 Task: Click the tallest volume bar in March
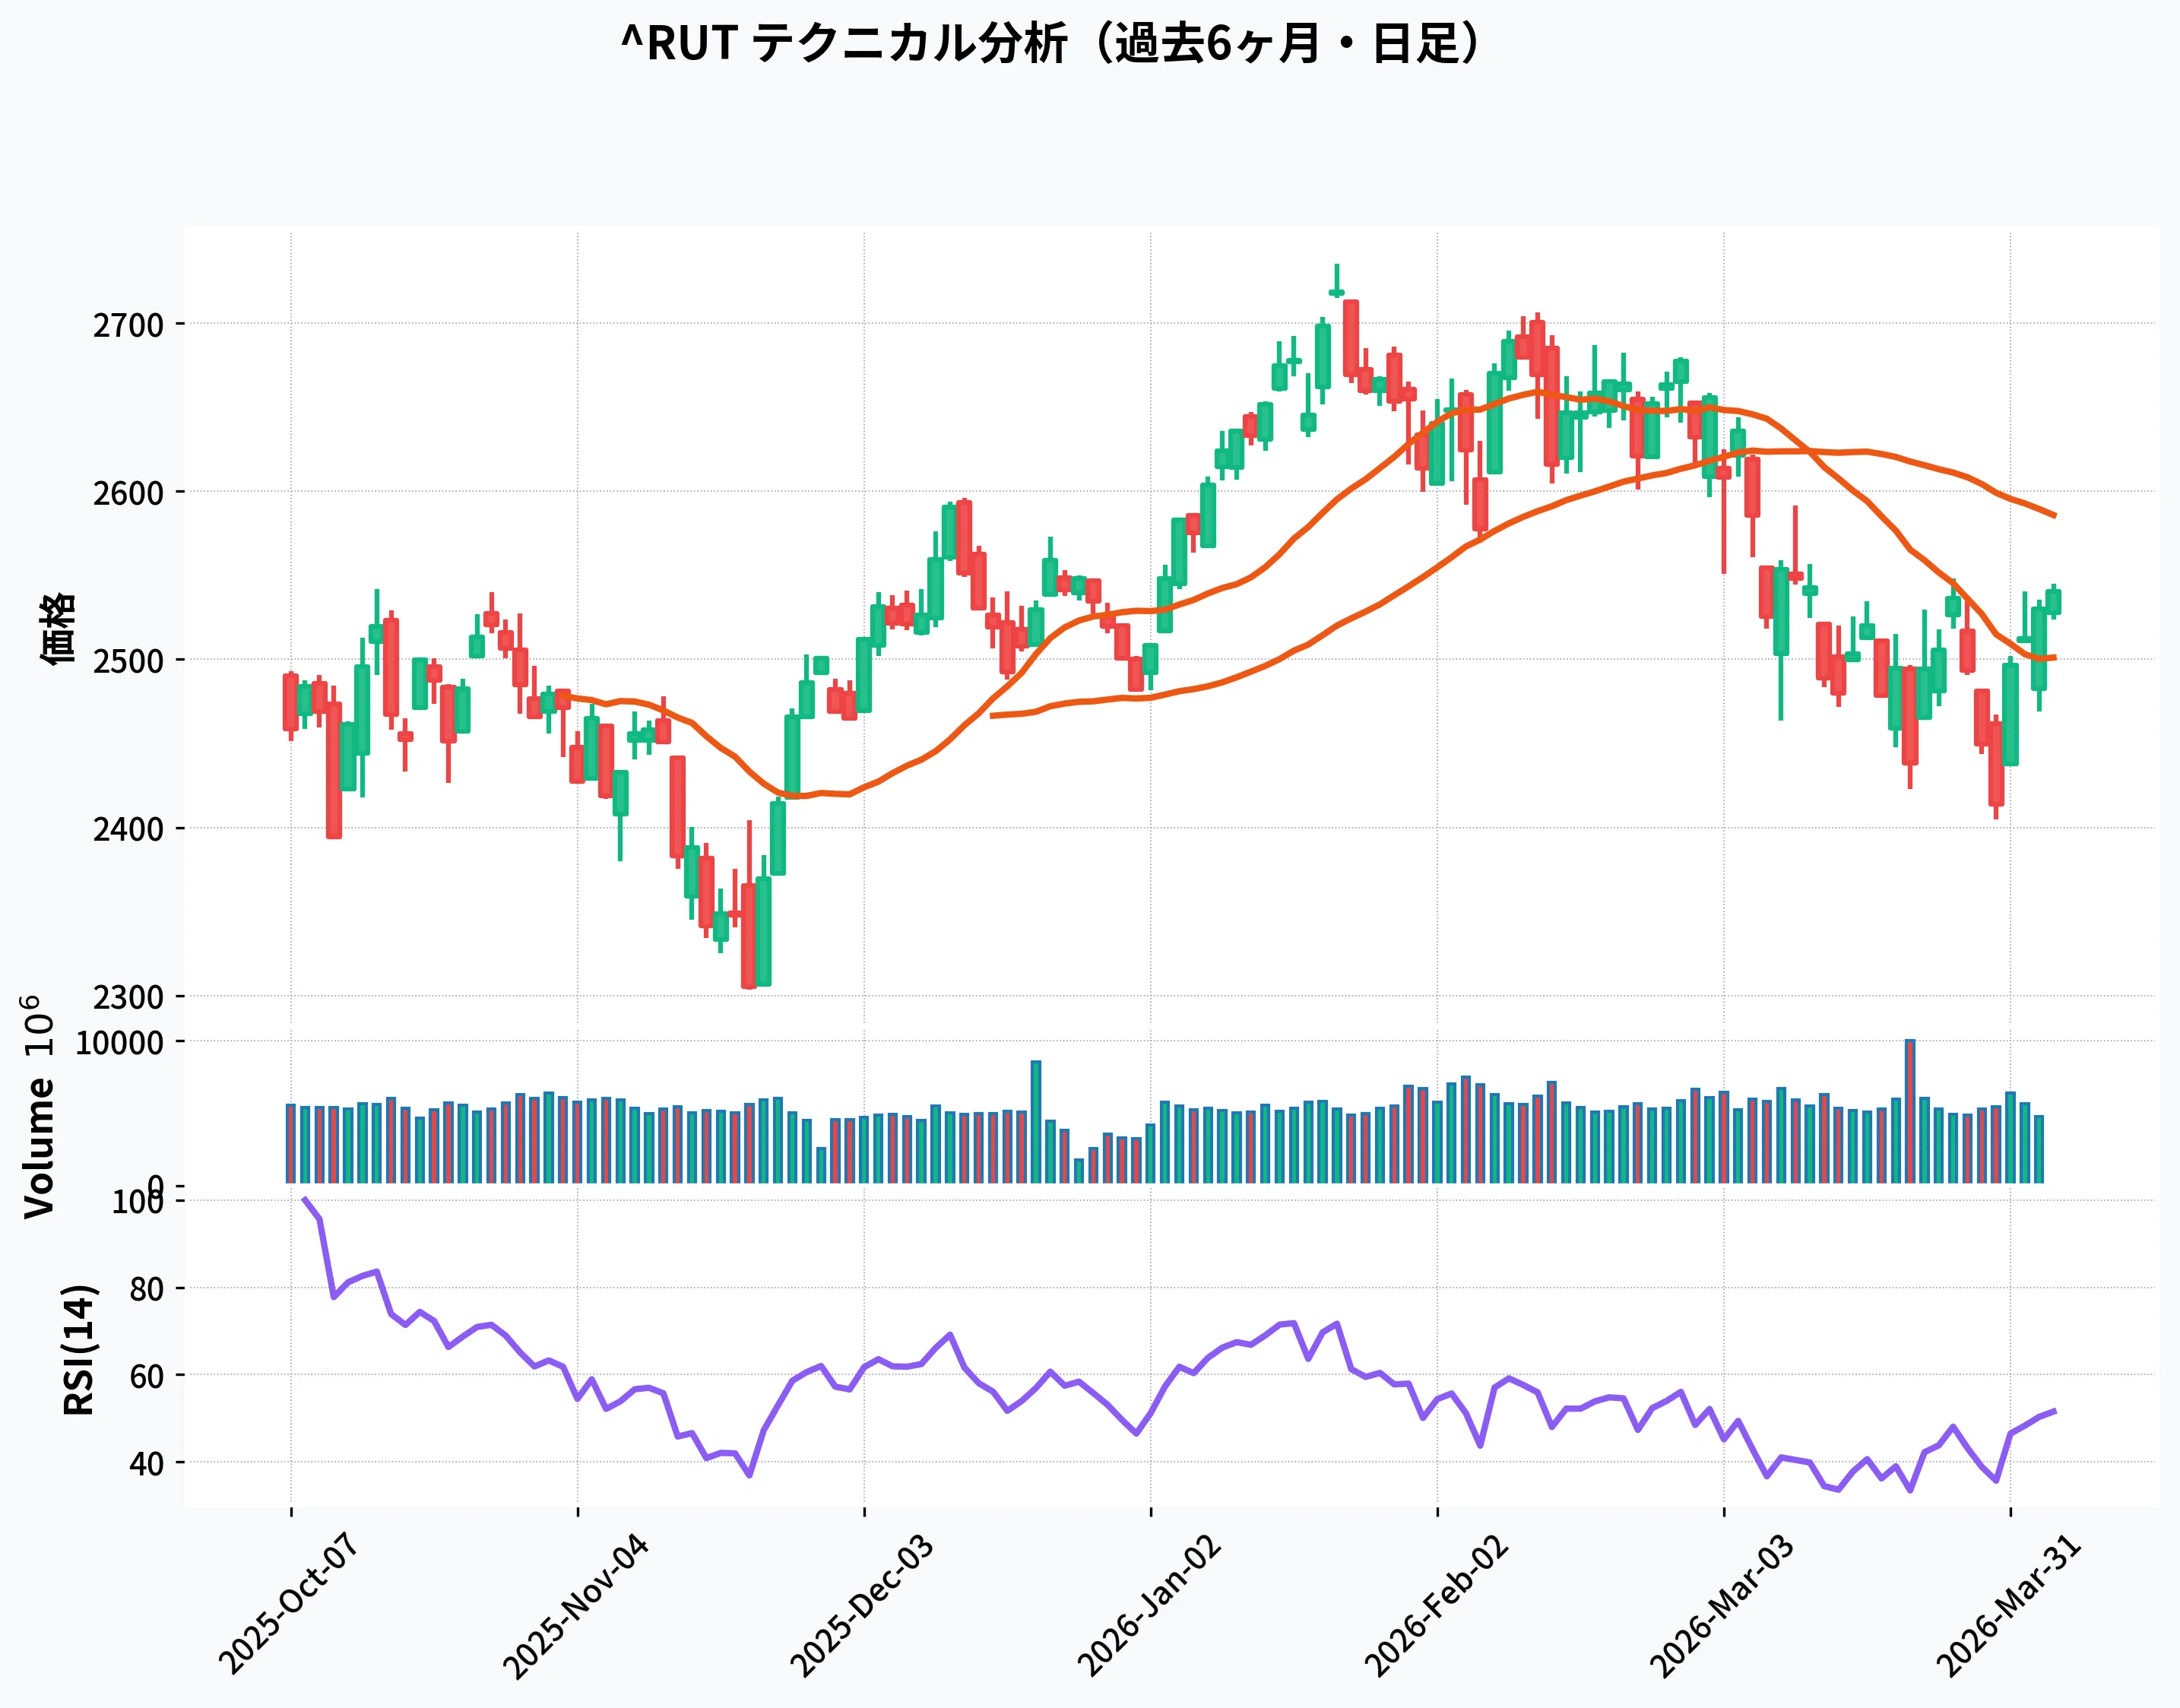coord(1909,1111)
